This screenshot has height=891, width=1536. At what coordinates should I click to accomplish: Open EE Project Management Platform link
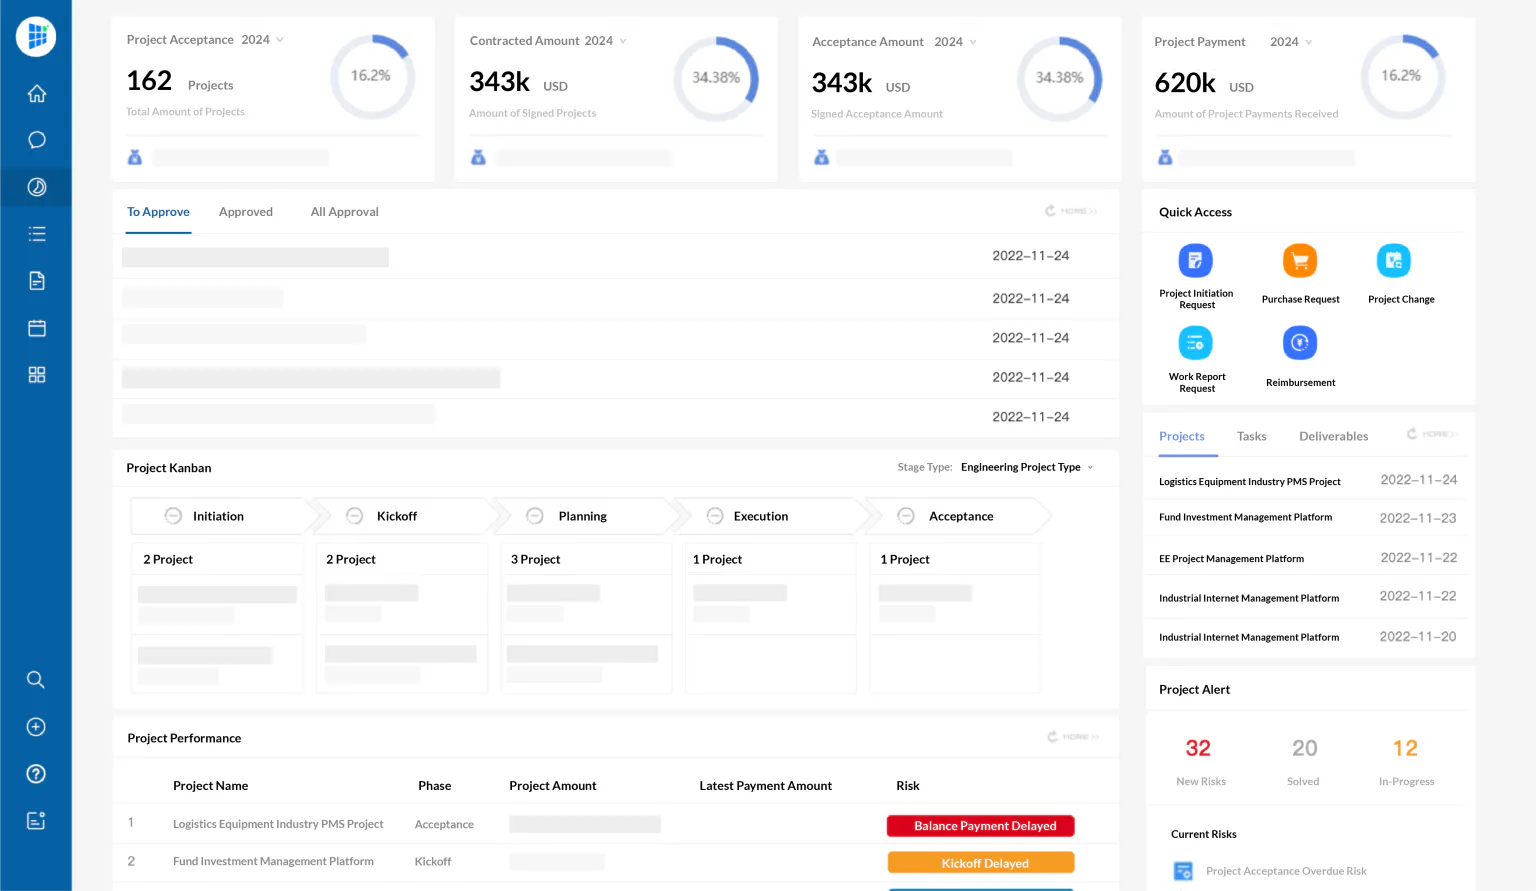1231,559
